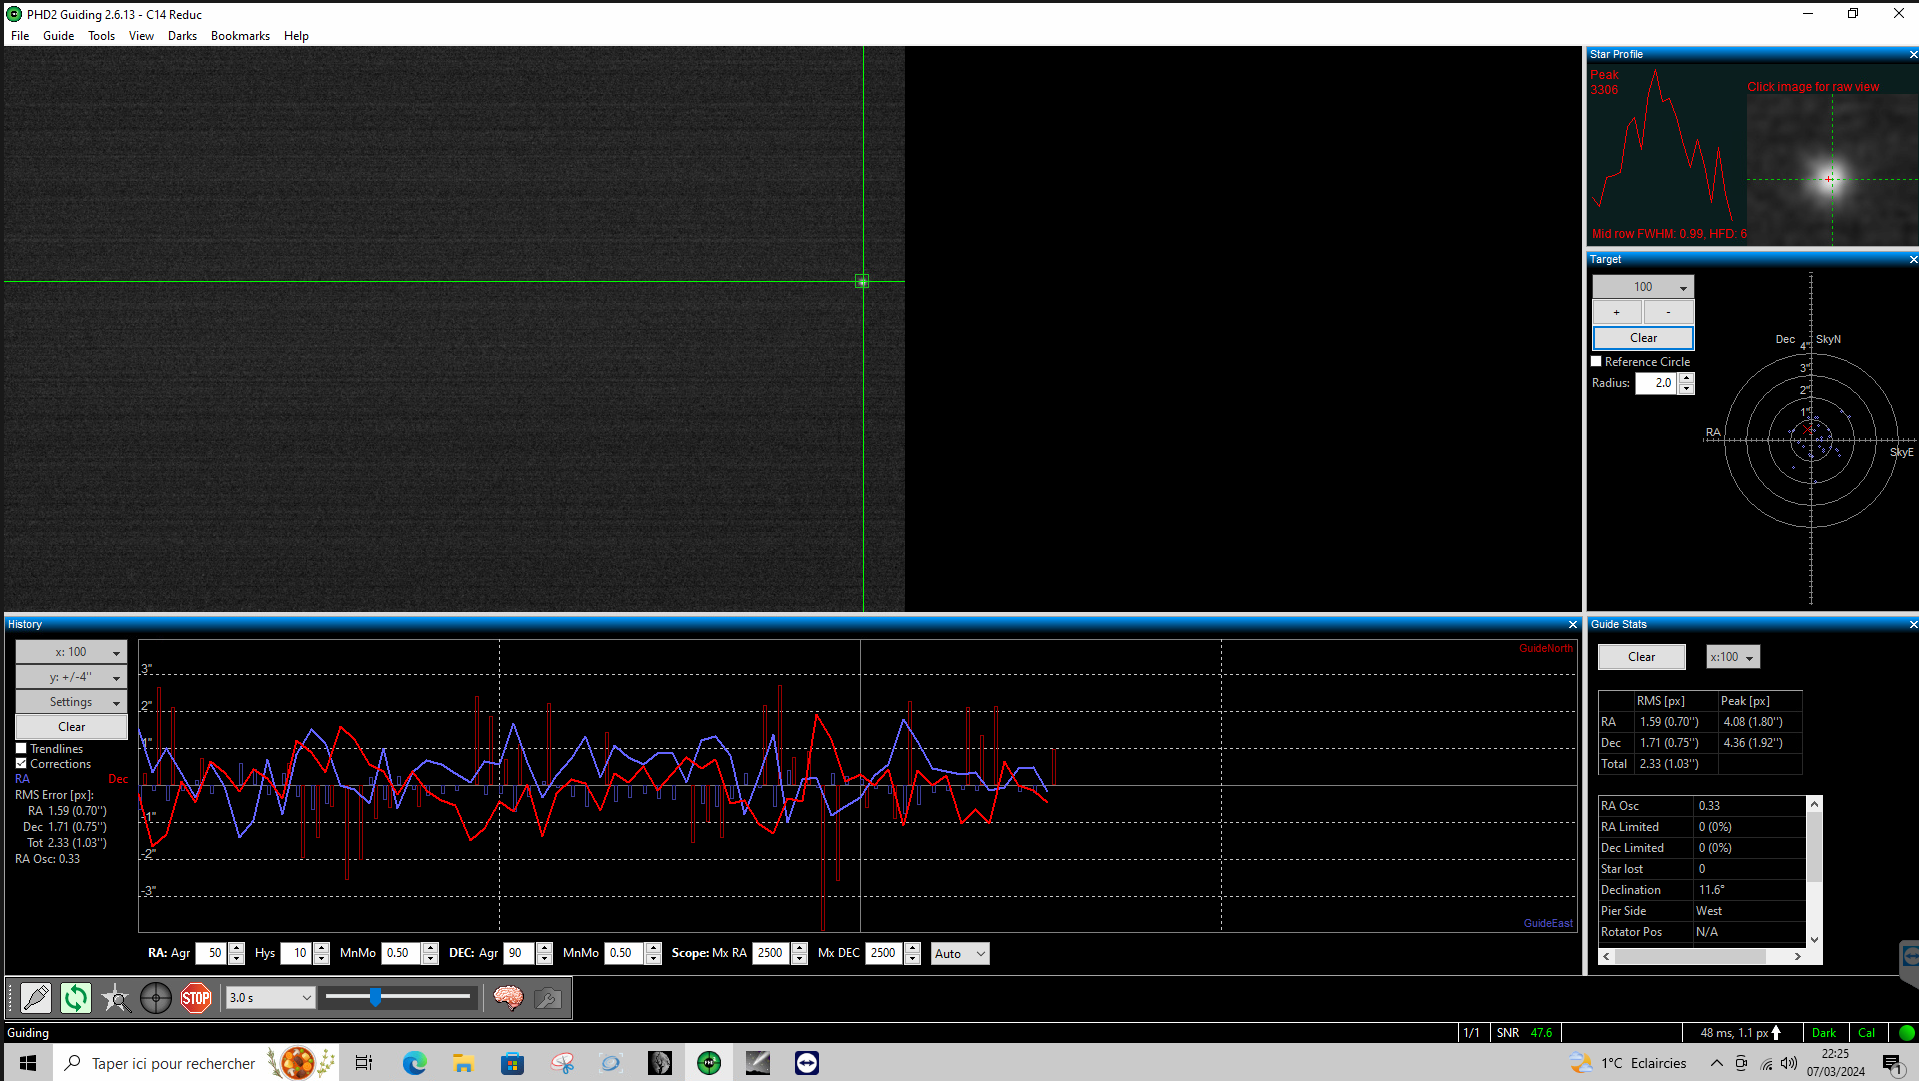Open camera settings icon in toolbar
1919x1081 pixels.
coord(548,997)
